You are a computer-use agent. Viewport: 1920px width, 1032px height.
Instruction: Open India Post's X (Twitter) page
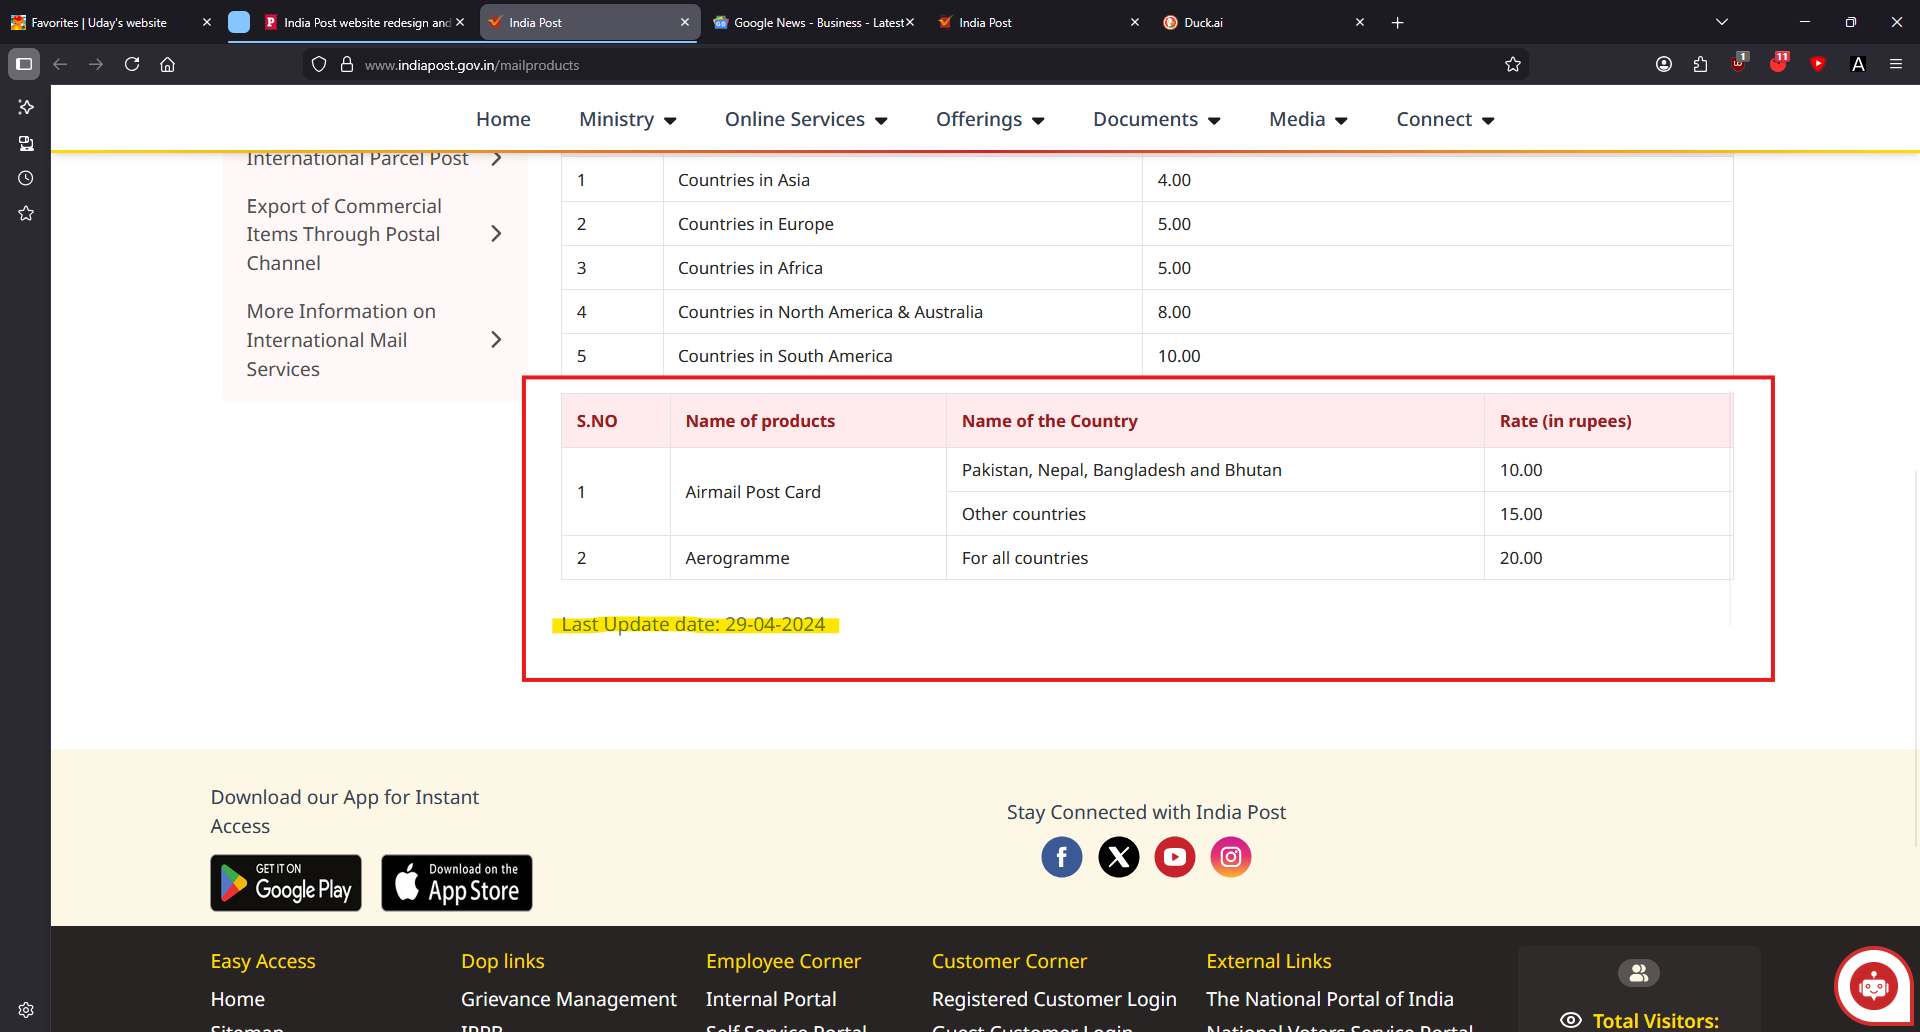pos(1118,857)
